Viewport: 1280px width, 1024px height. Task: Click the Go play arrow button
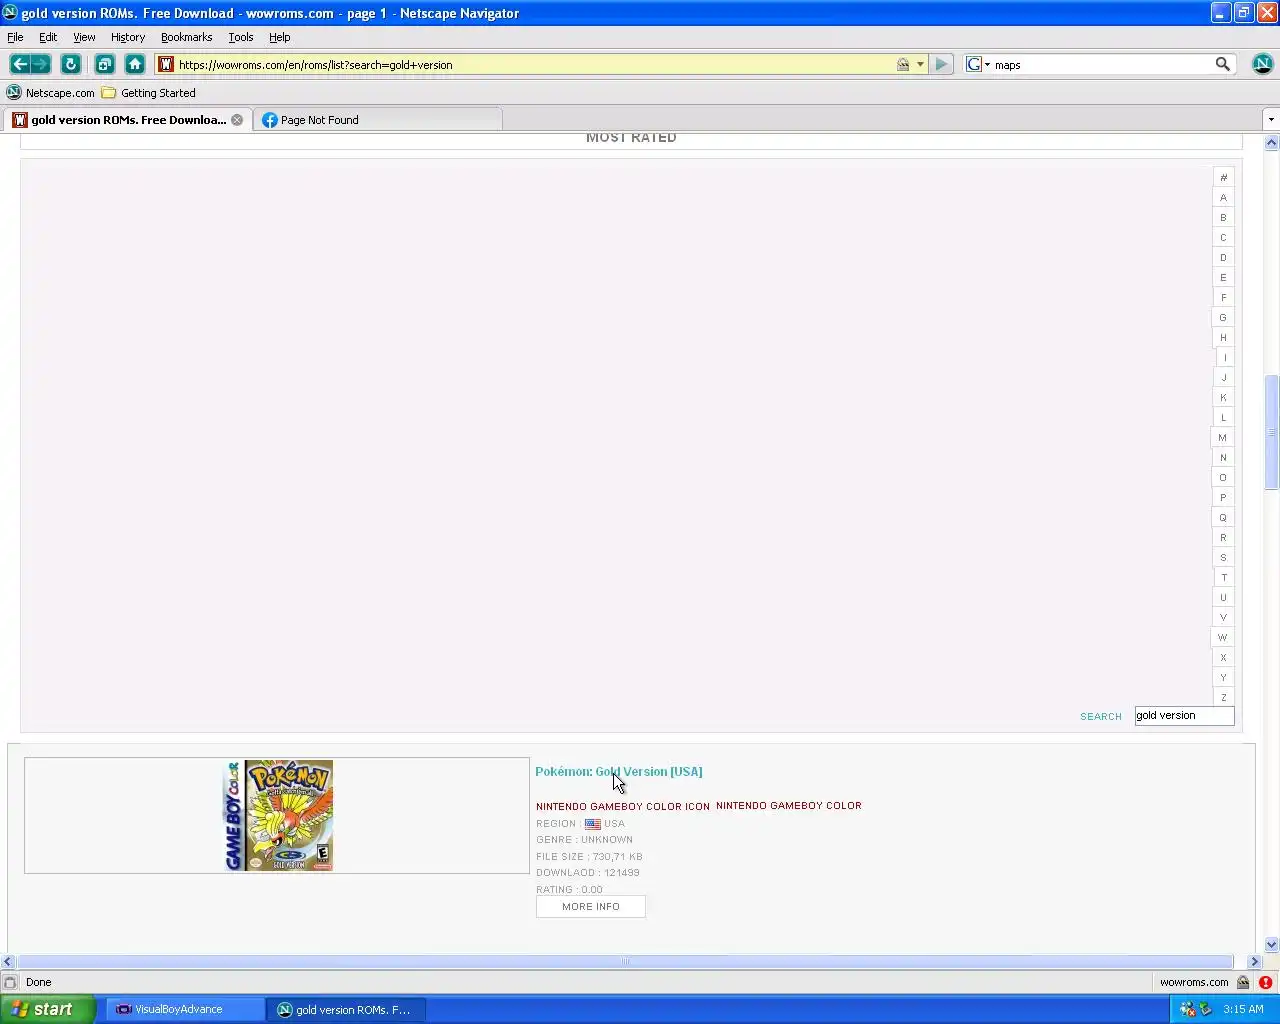941,64
